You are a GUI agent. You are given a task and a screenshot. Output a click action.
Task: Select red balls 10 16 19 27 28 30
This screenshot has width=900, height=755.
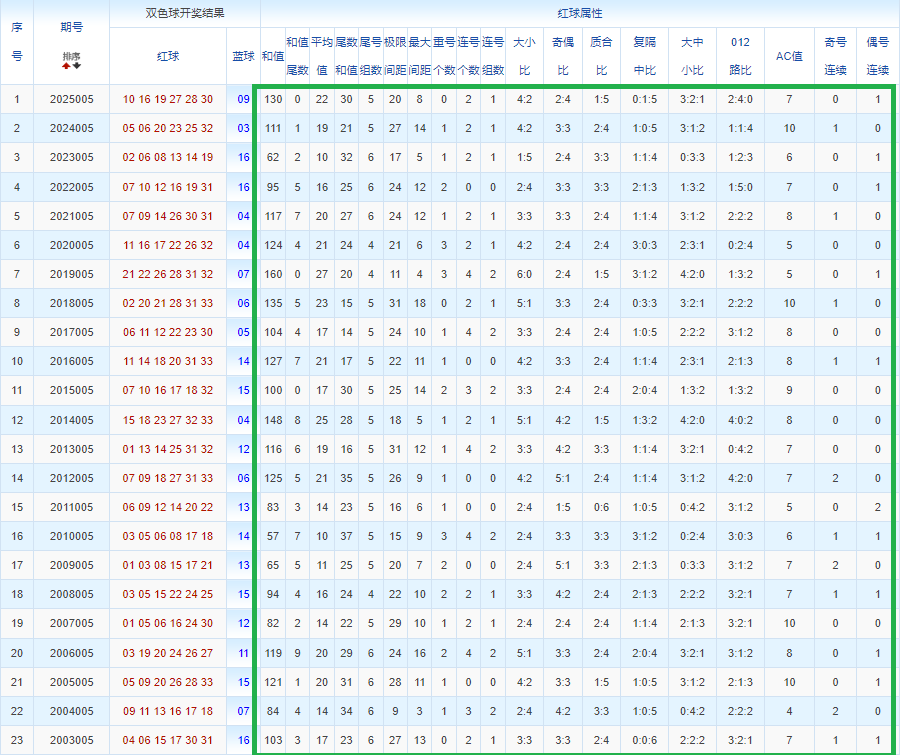pyautogui.click(x=168, y=100)
